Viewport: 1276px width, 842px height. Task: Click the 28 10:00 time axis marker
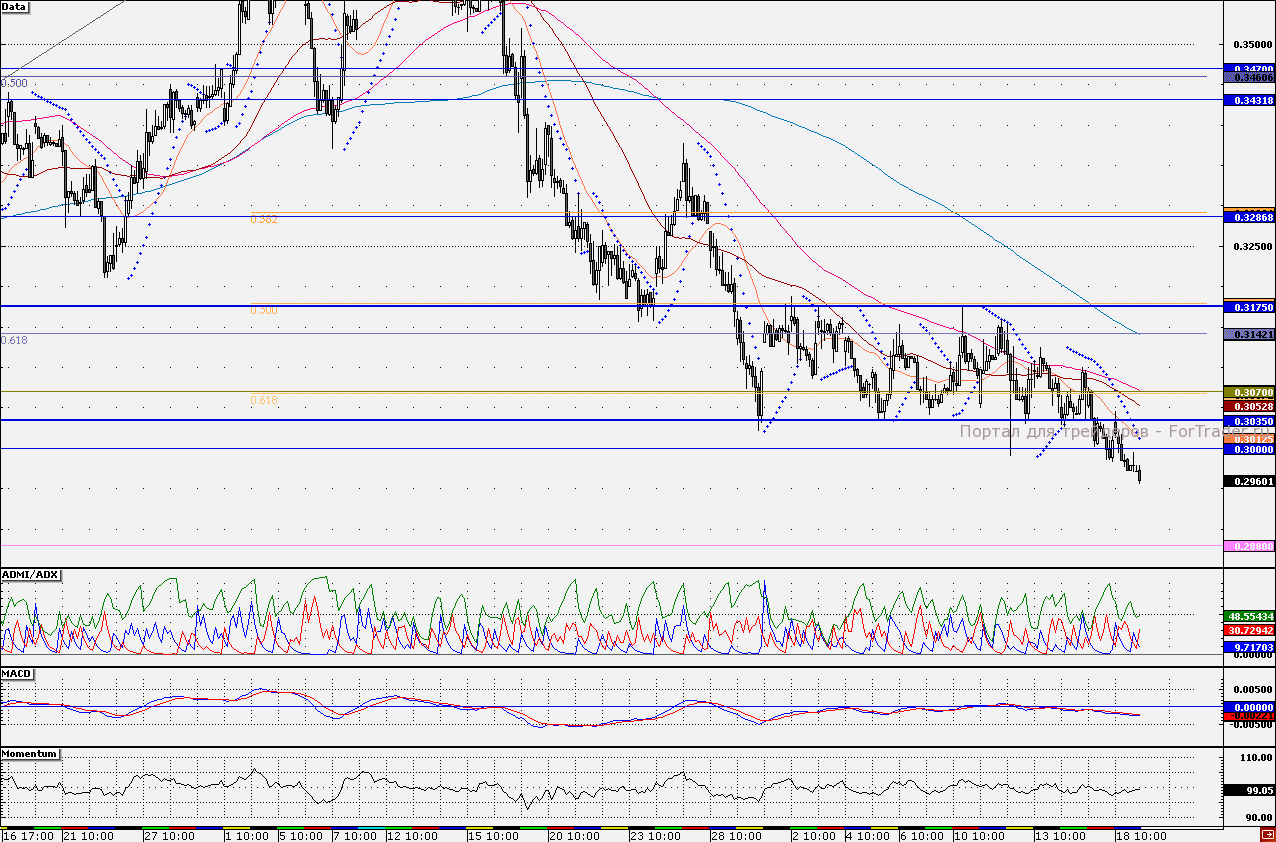[737, 835]
